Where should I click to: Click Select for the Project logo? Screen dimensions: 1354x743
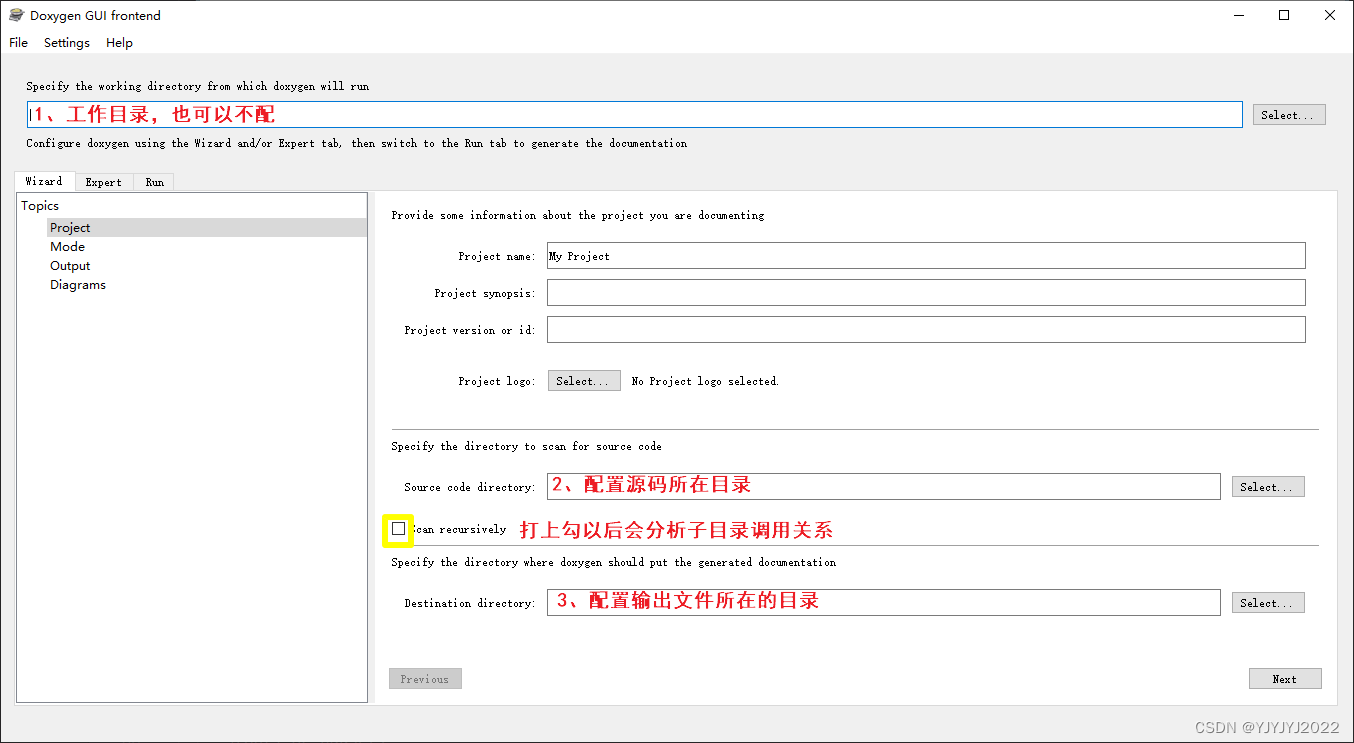tap(584, 380)
